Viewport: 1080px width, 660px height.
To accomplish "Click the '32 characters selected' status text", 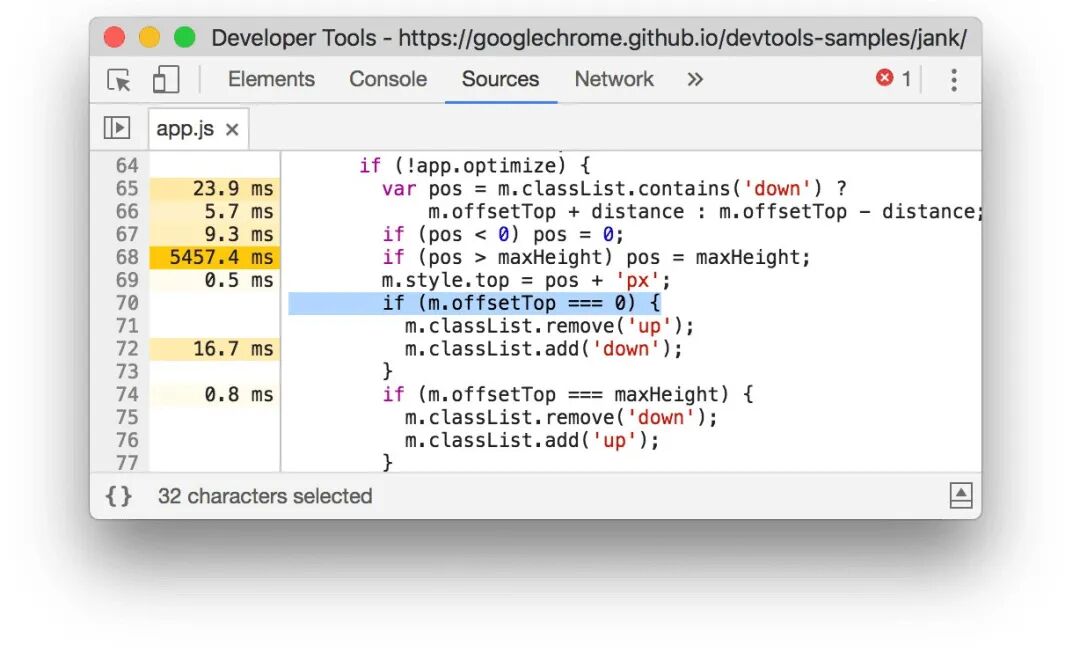I will click(265, 496).
